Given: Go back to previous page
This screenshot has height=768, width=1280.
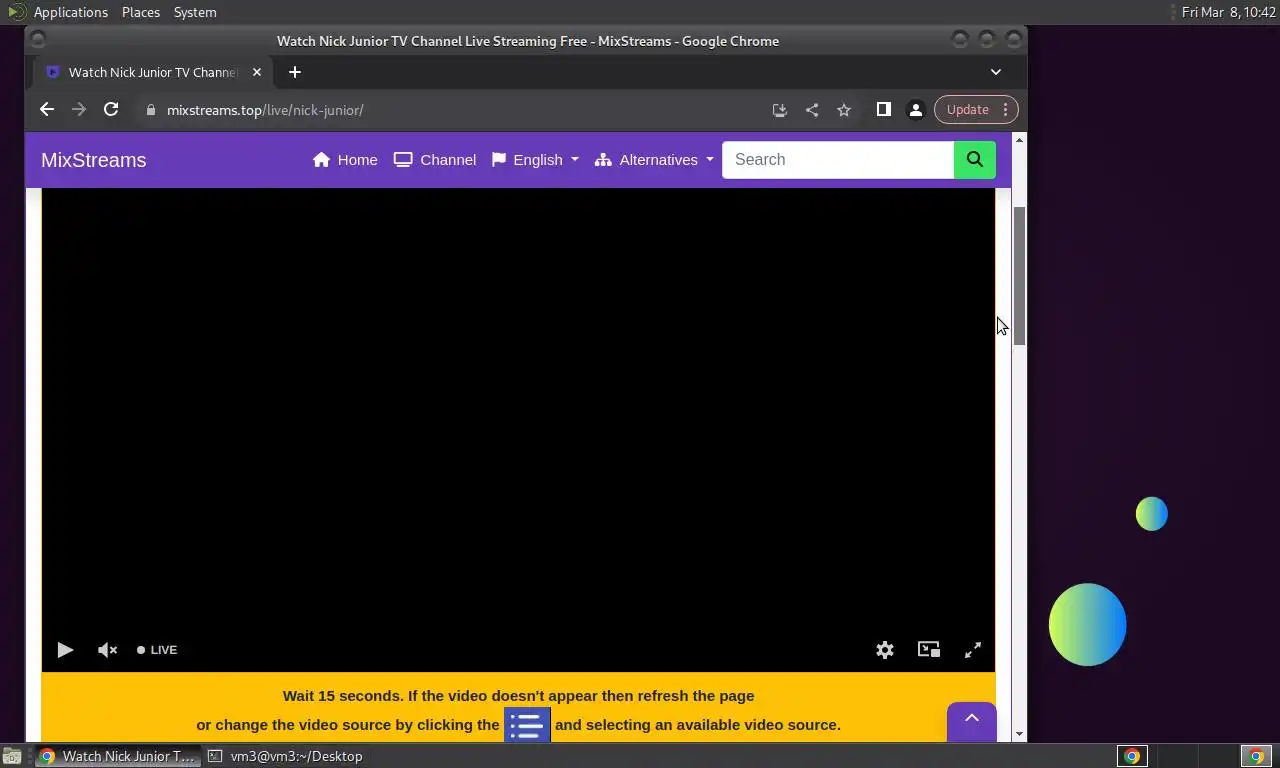Looking at the screenshot, I should tap(47, 110).
